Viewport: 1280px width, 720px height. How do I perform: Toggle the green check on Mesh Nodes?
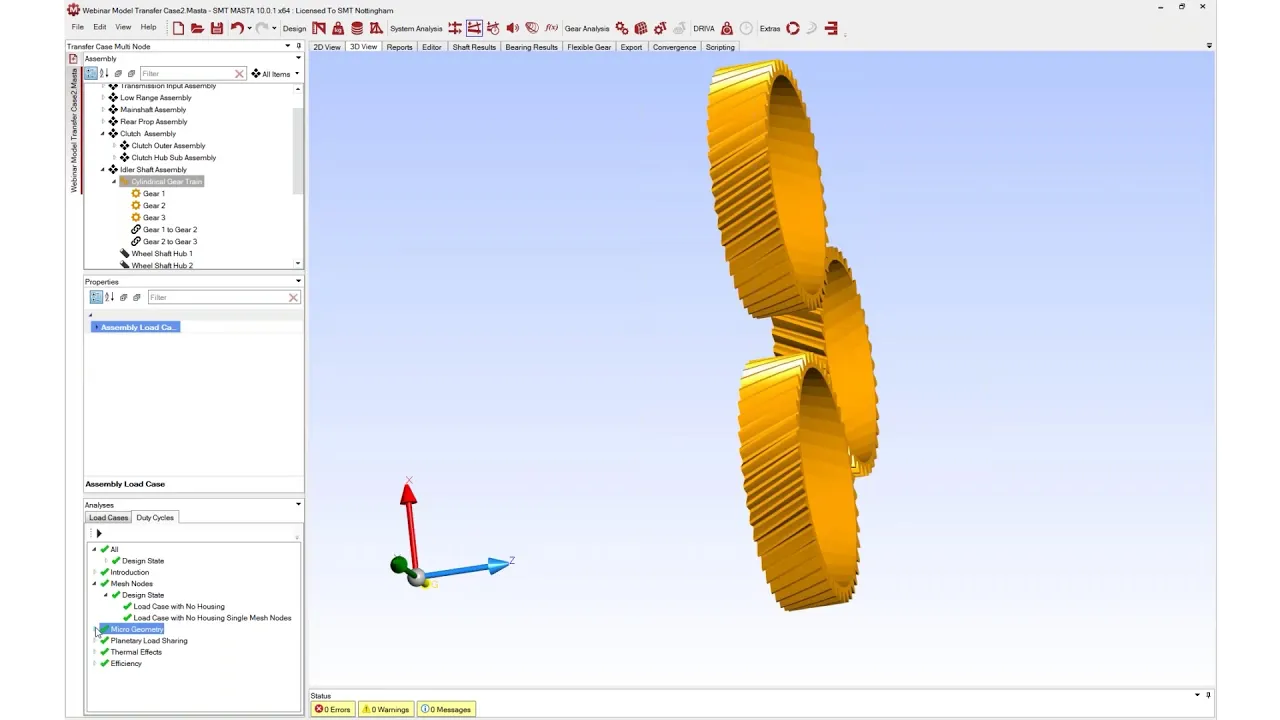[104, 583]
